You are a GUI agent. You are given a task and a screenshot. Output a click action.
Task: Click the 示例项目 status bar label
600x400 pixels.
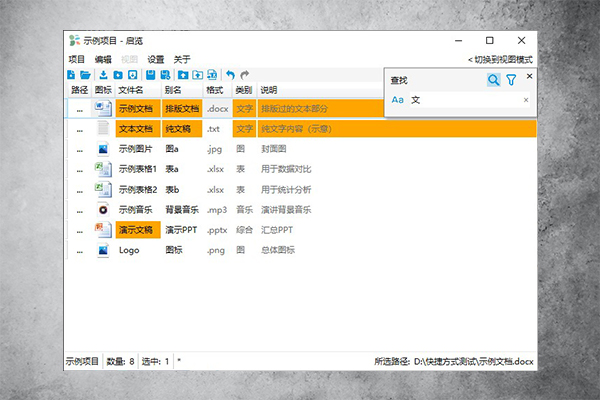[82, 361]
